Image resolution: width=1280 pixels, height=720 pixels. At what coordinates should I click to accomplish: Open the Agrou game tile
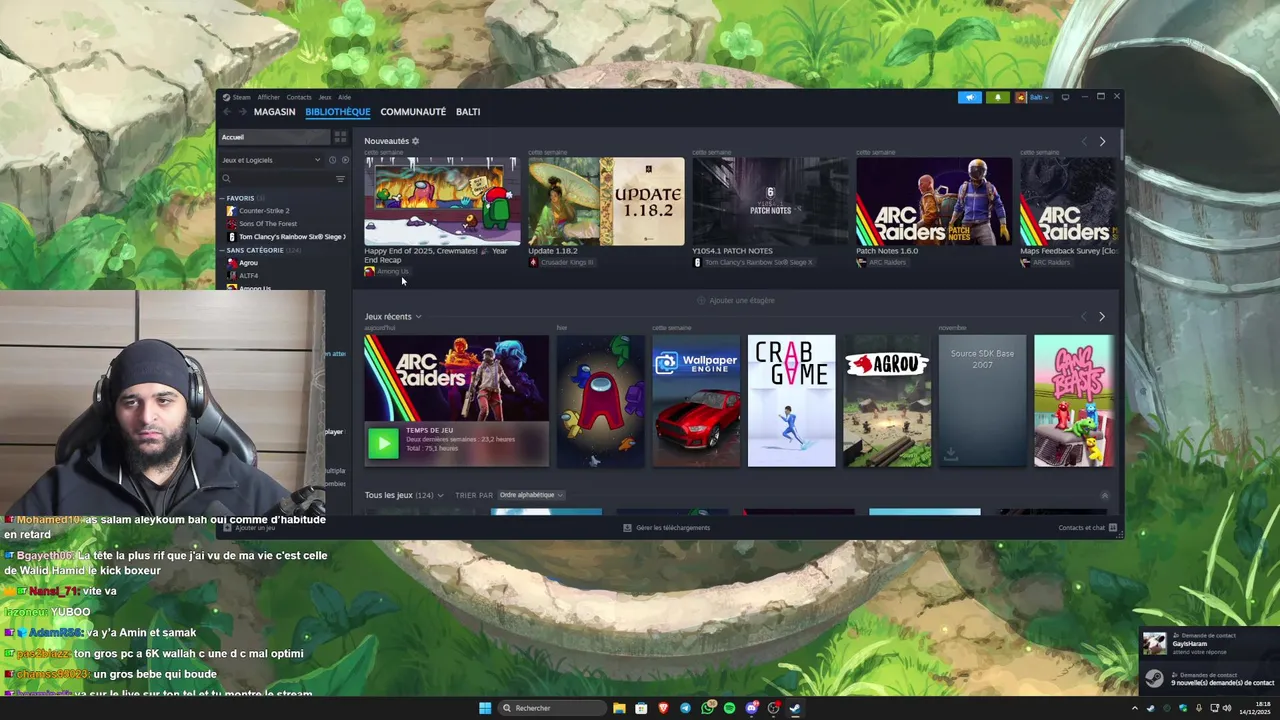pos(887,401)
